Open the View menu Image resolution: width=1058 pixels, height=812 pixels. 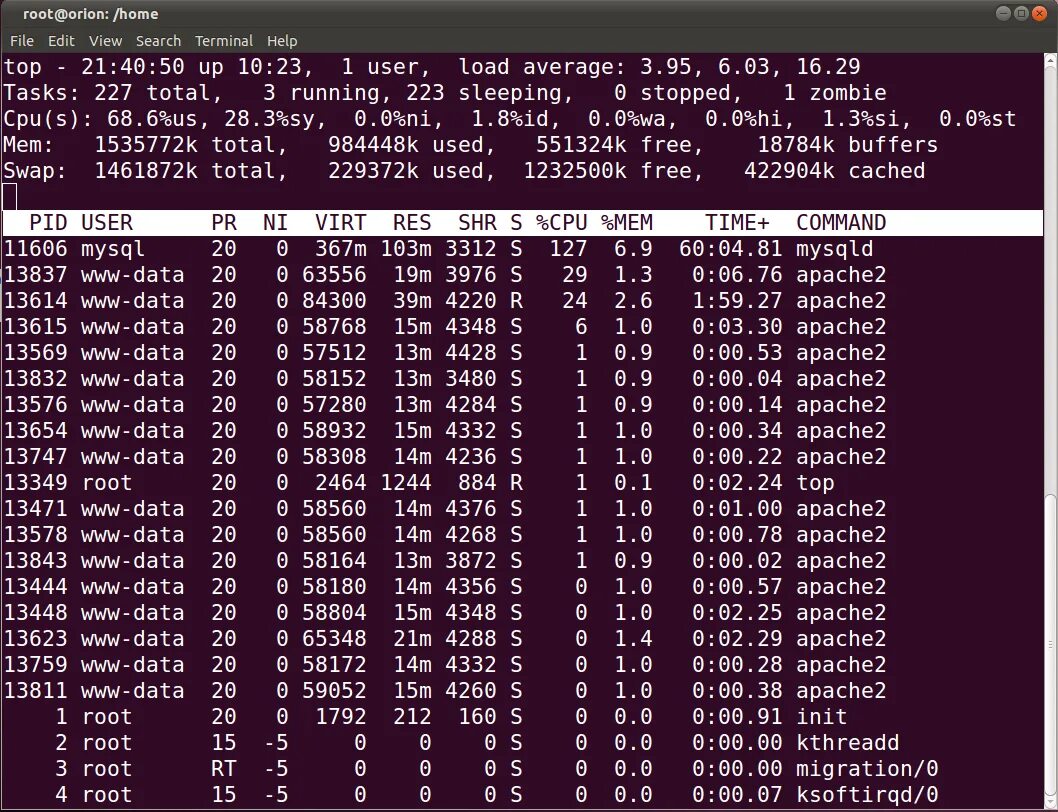point(105,40)
